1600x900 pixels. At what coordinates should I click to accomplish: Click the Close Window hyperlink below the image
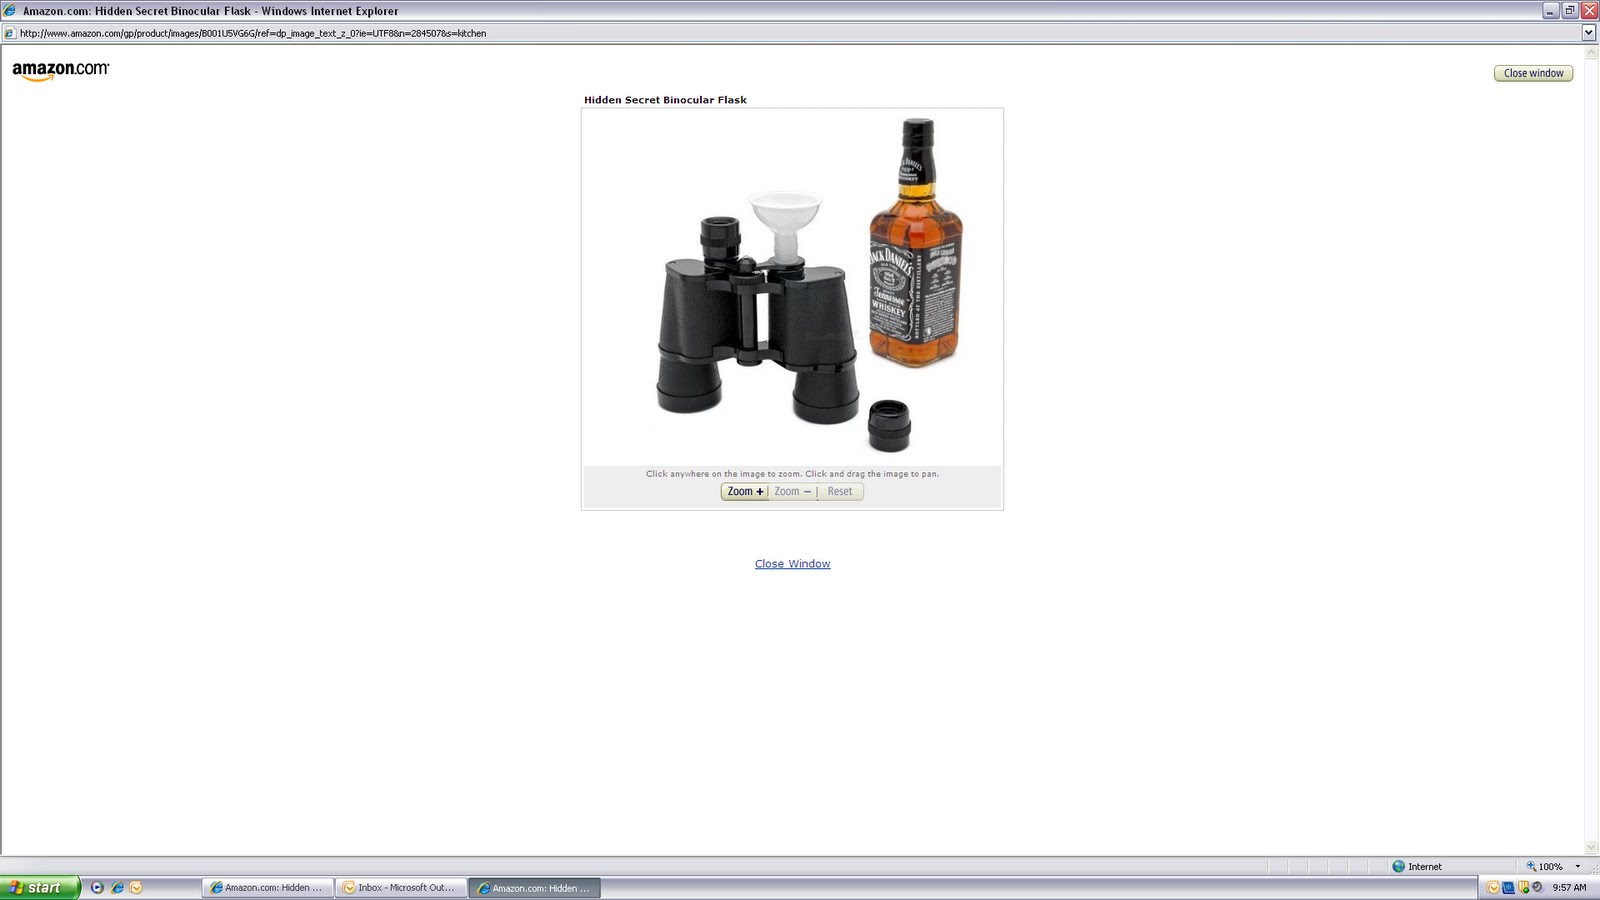click(792, 564)
